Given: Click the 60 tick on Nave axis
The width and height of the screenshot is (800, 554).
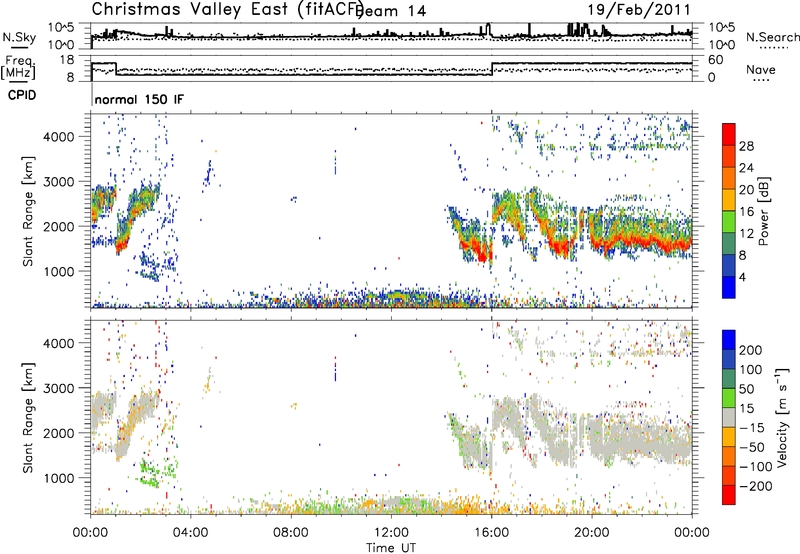Looking at the screenshot, I should (716, 60).
